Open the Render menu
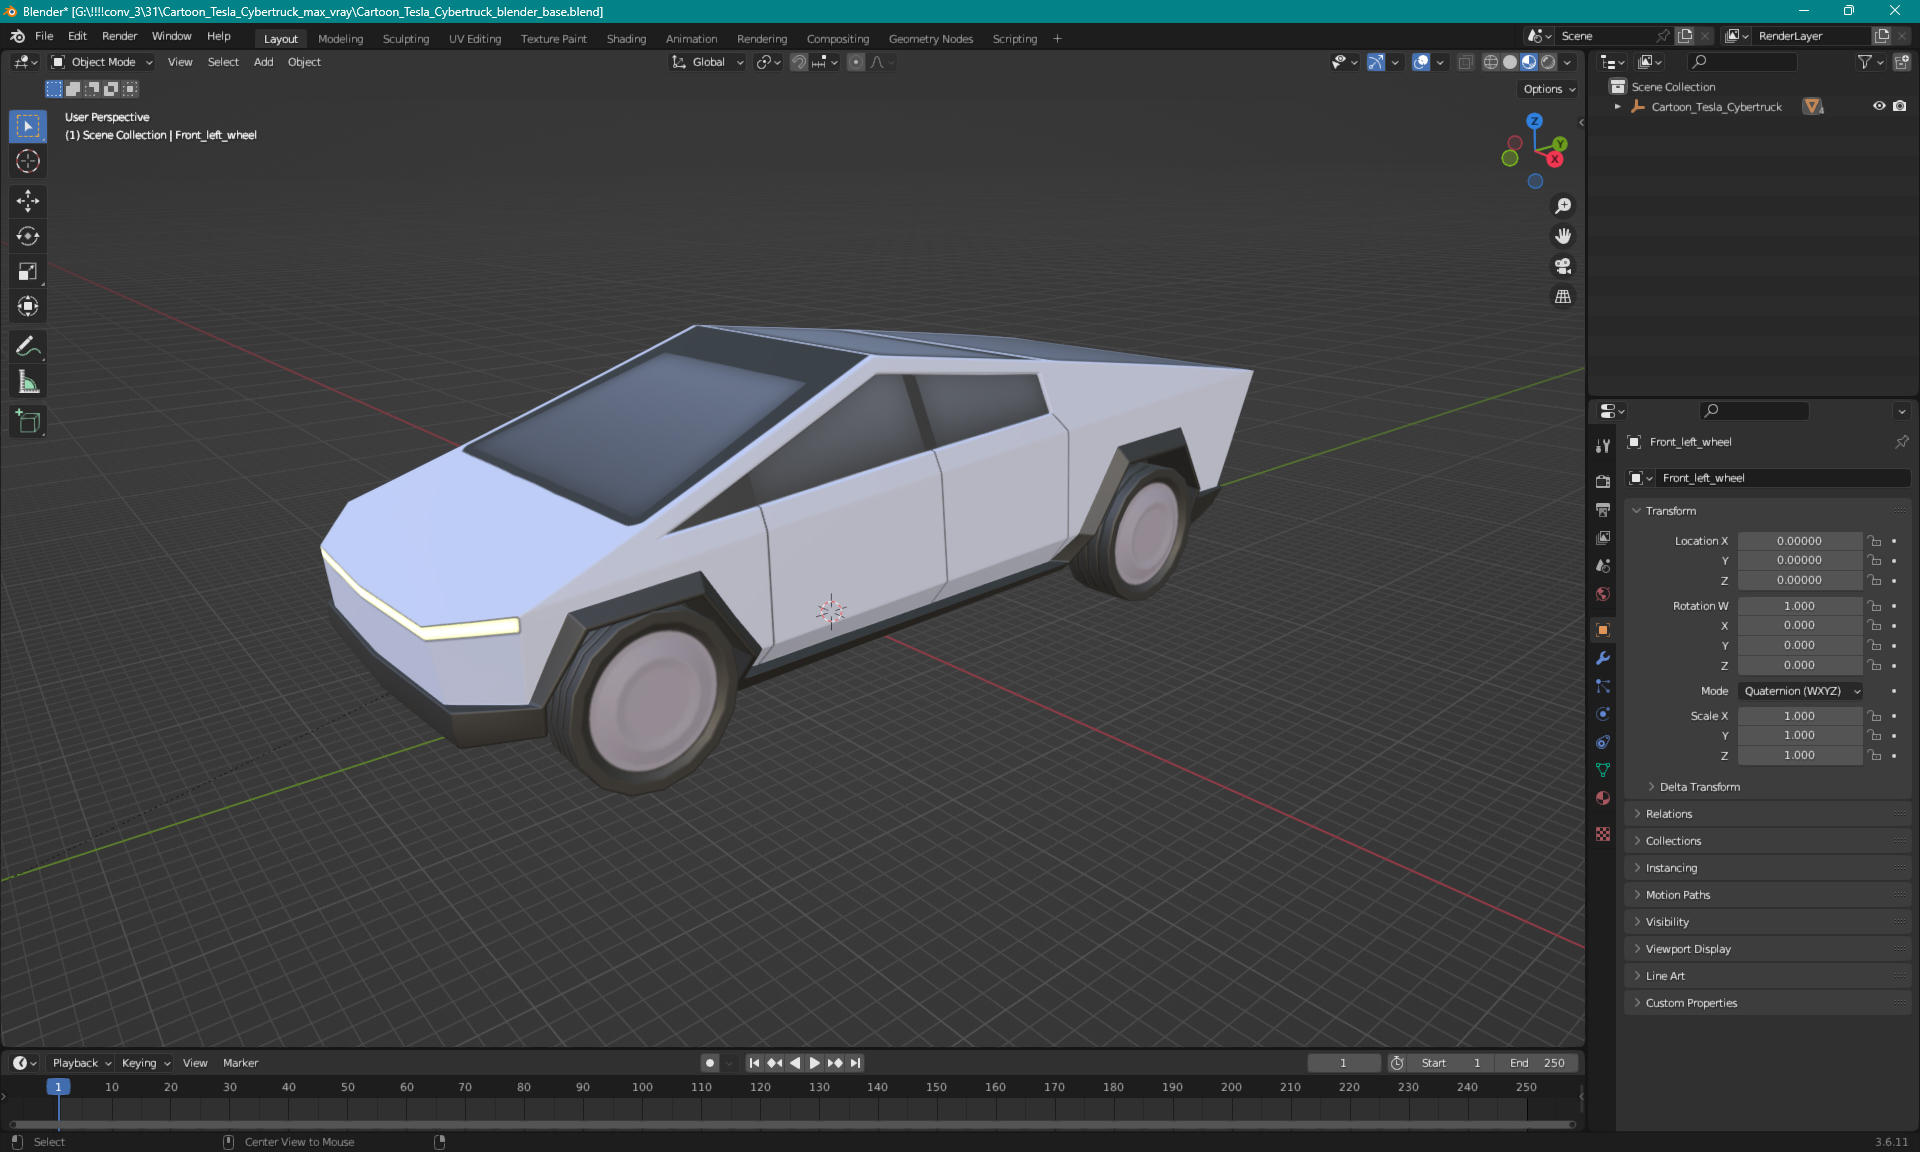 pyautogui.click(x=119, y=36)
